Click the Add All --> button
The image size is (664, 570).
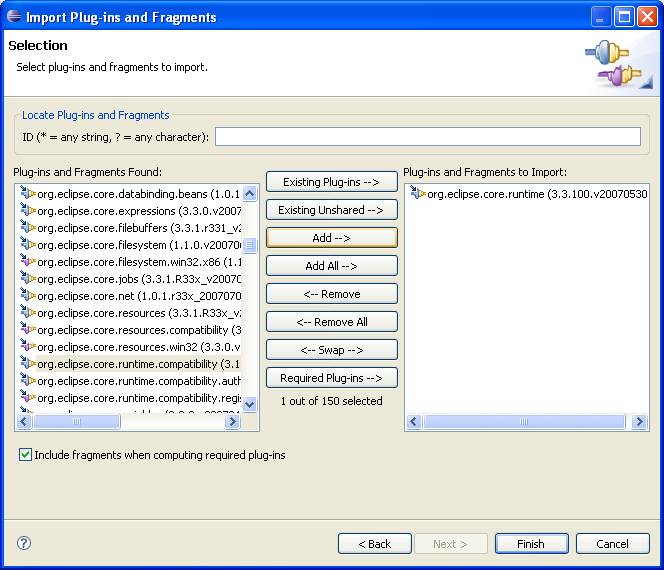tap(332, 266)
